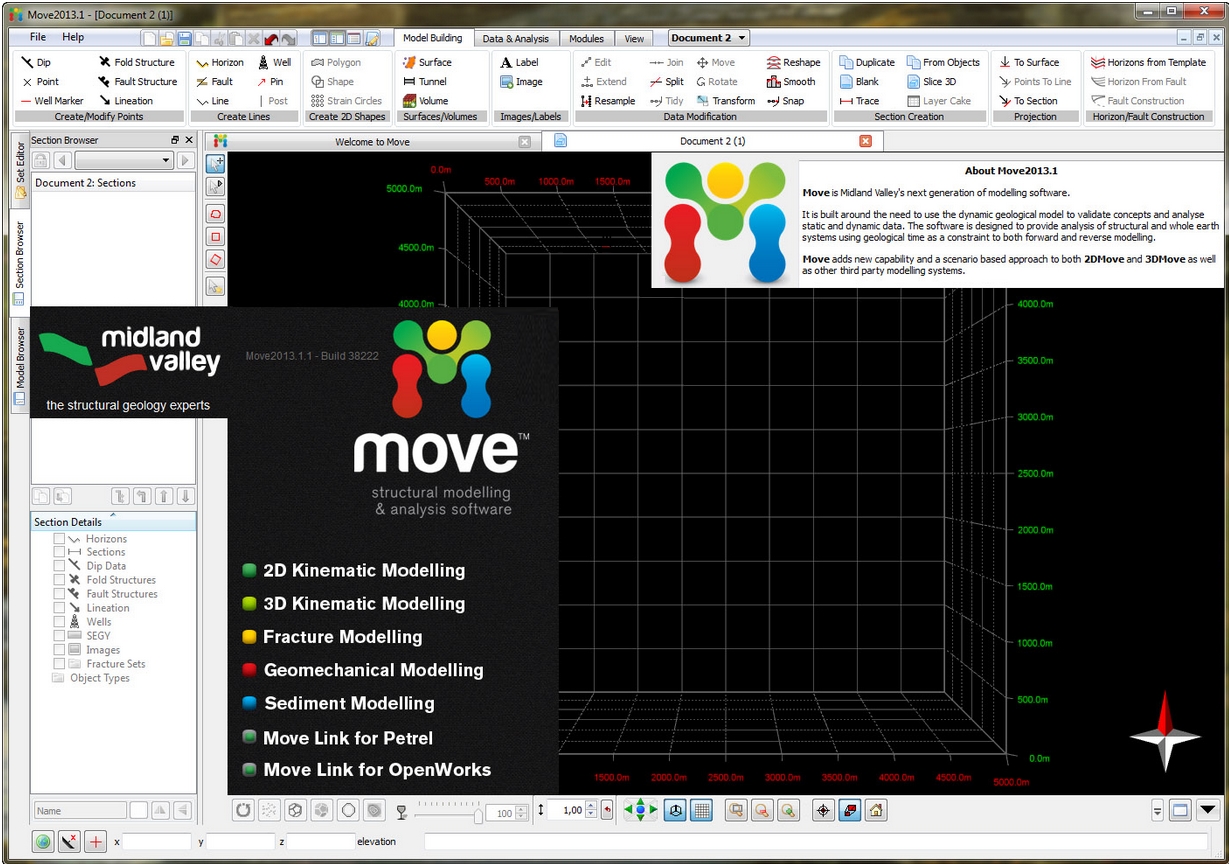Choose the Fold Structure tool

[136, 62]
